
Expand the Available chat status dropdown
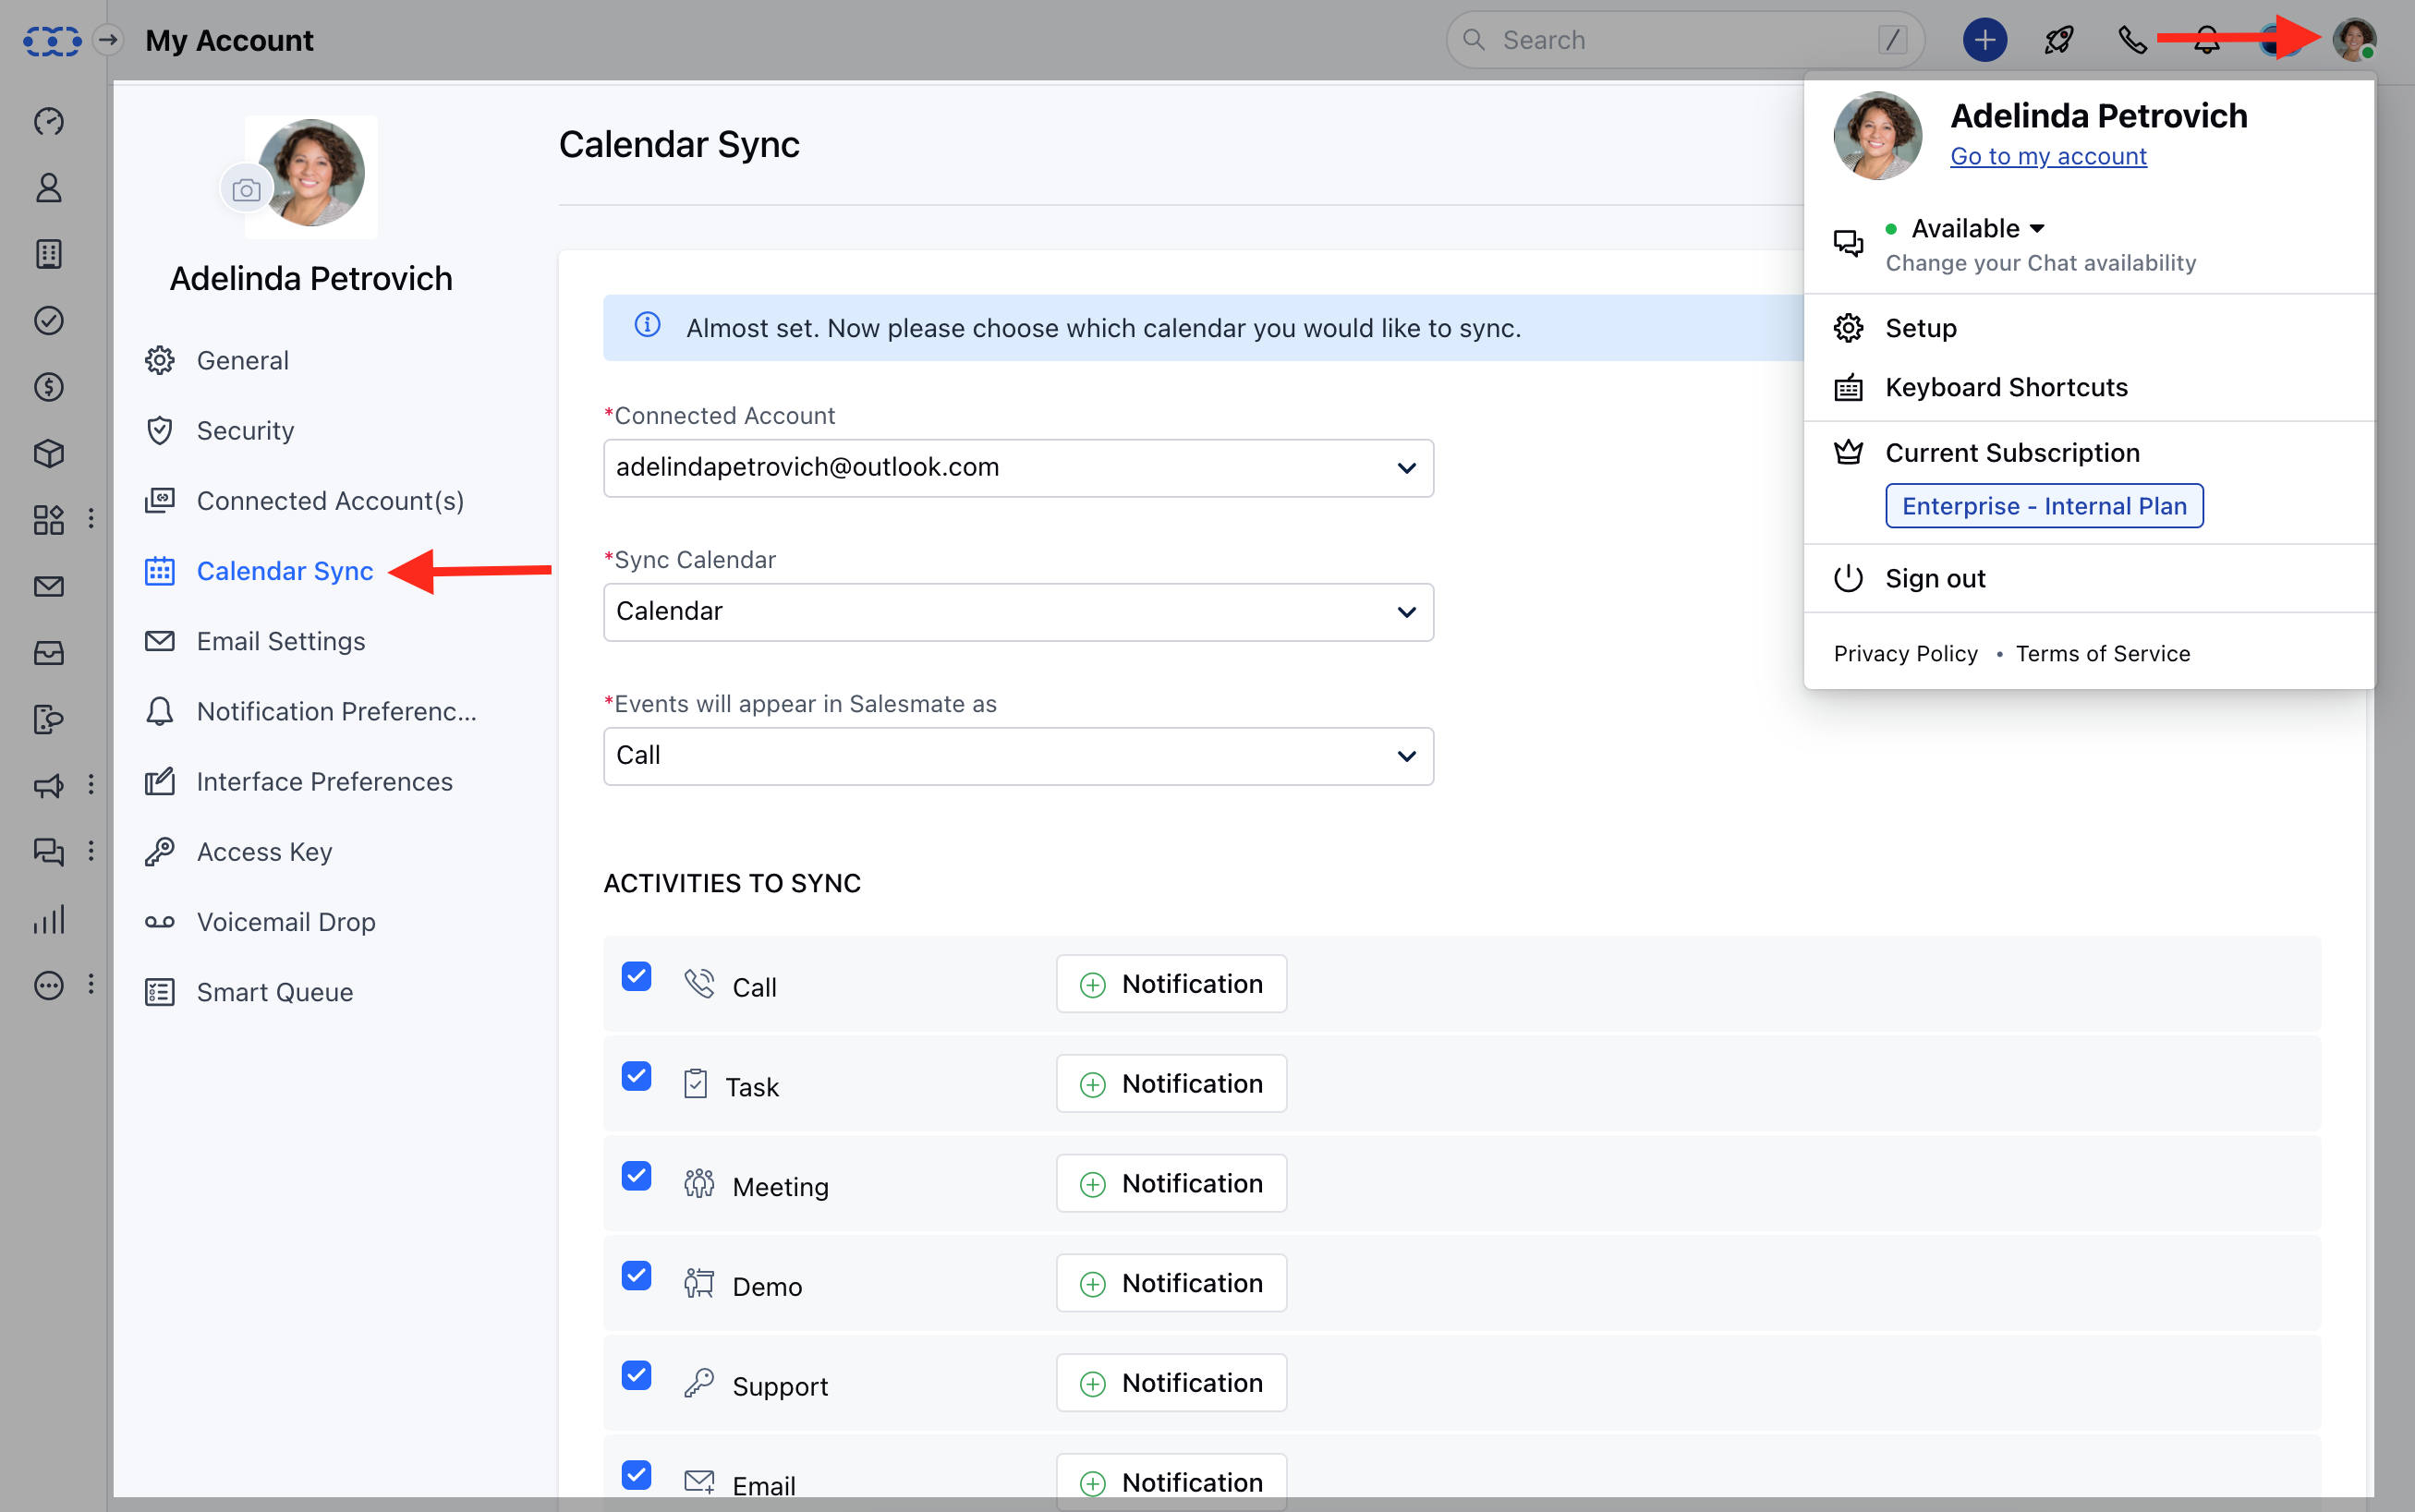point(1977,229)
